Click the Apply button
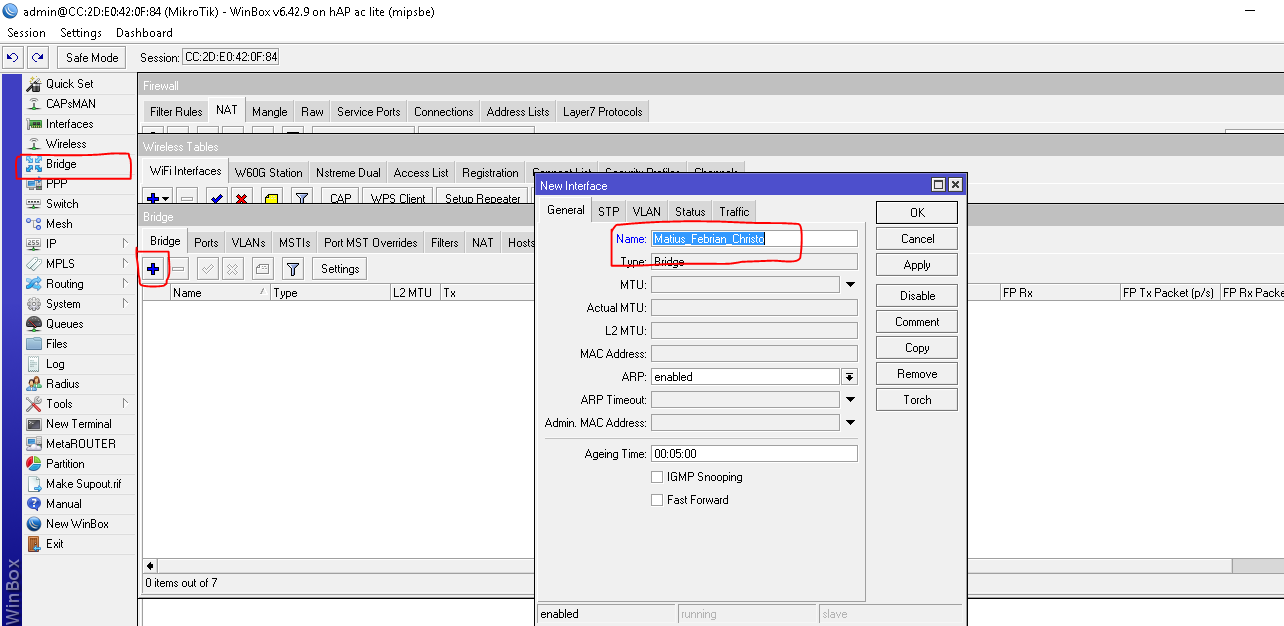The image size is (1284, 626). pos(917,265)
